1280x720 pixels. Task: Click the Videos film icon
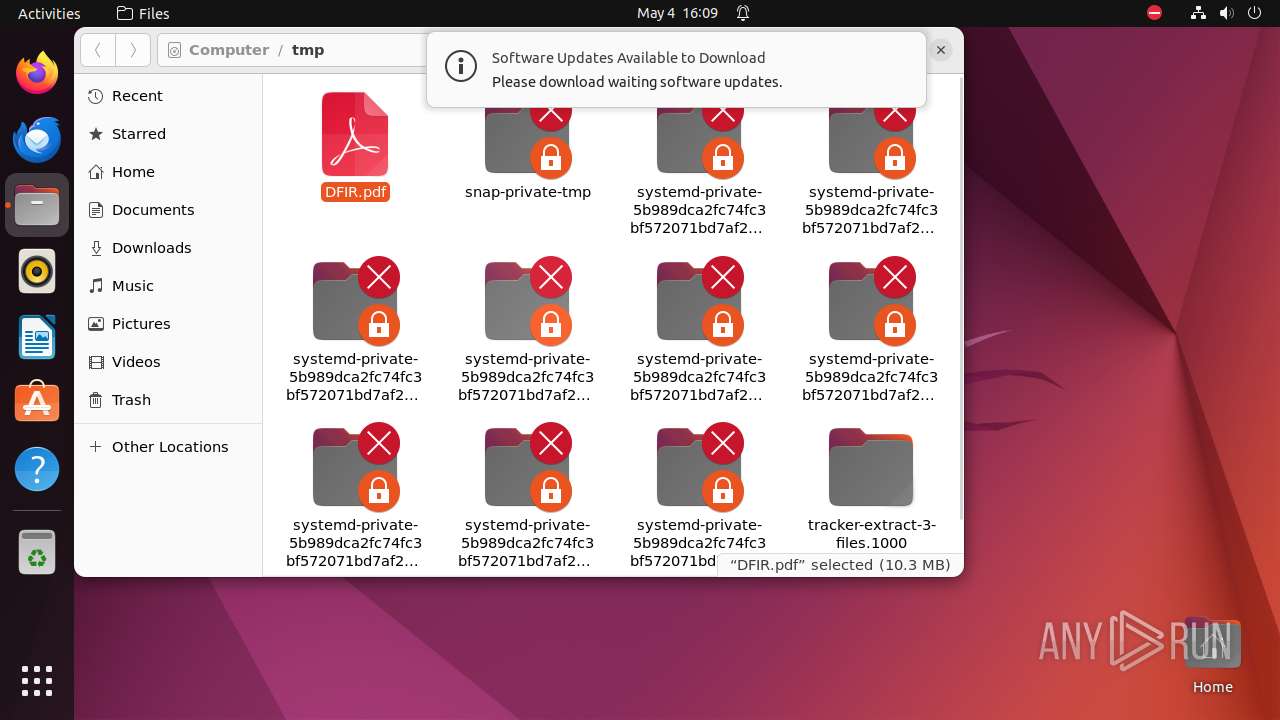click(x=96, y=362)
